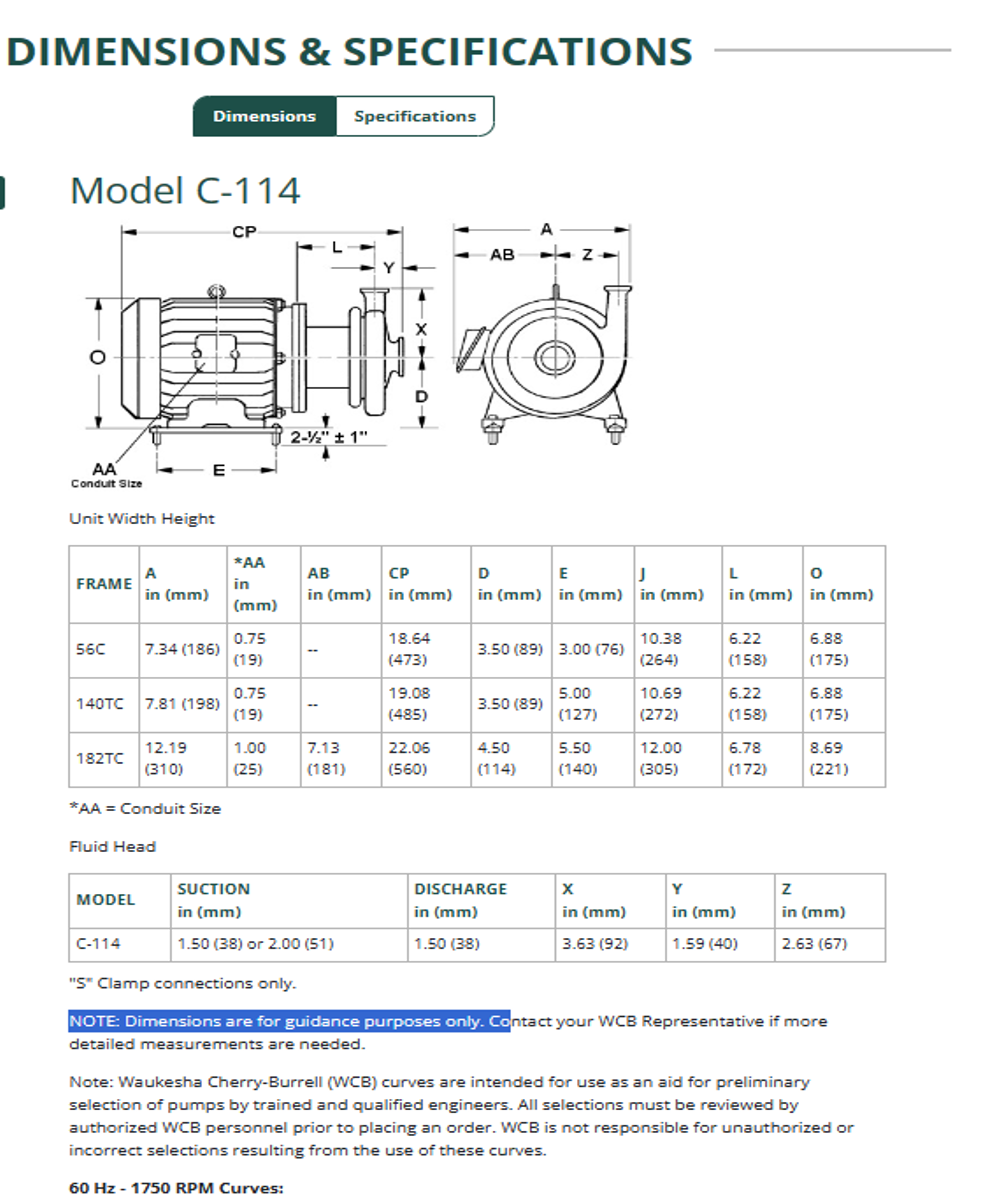
Task: Click the FRAME column header
Action: (x=104, y=584)
